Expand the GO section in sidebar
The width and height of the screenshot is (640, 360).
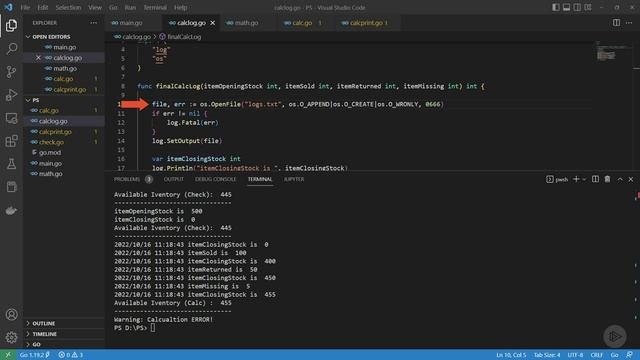[x=36, y=344]
